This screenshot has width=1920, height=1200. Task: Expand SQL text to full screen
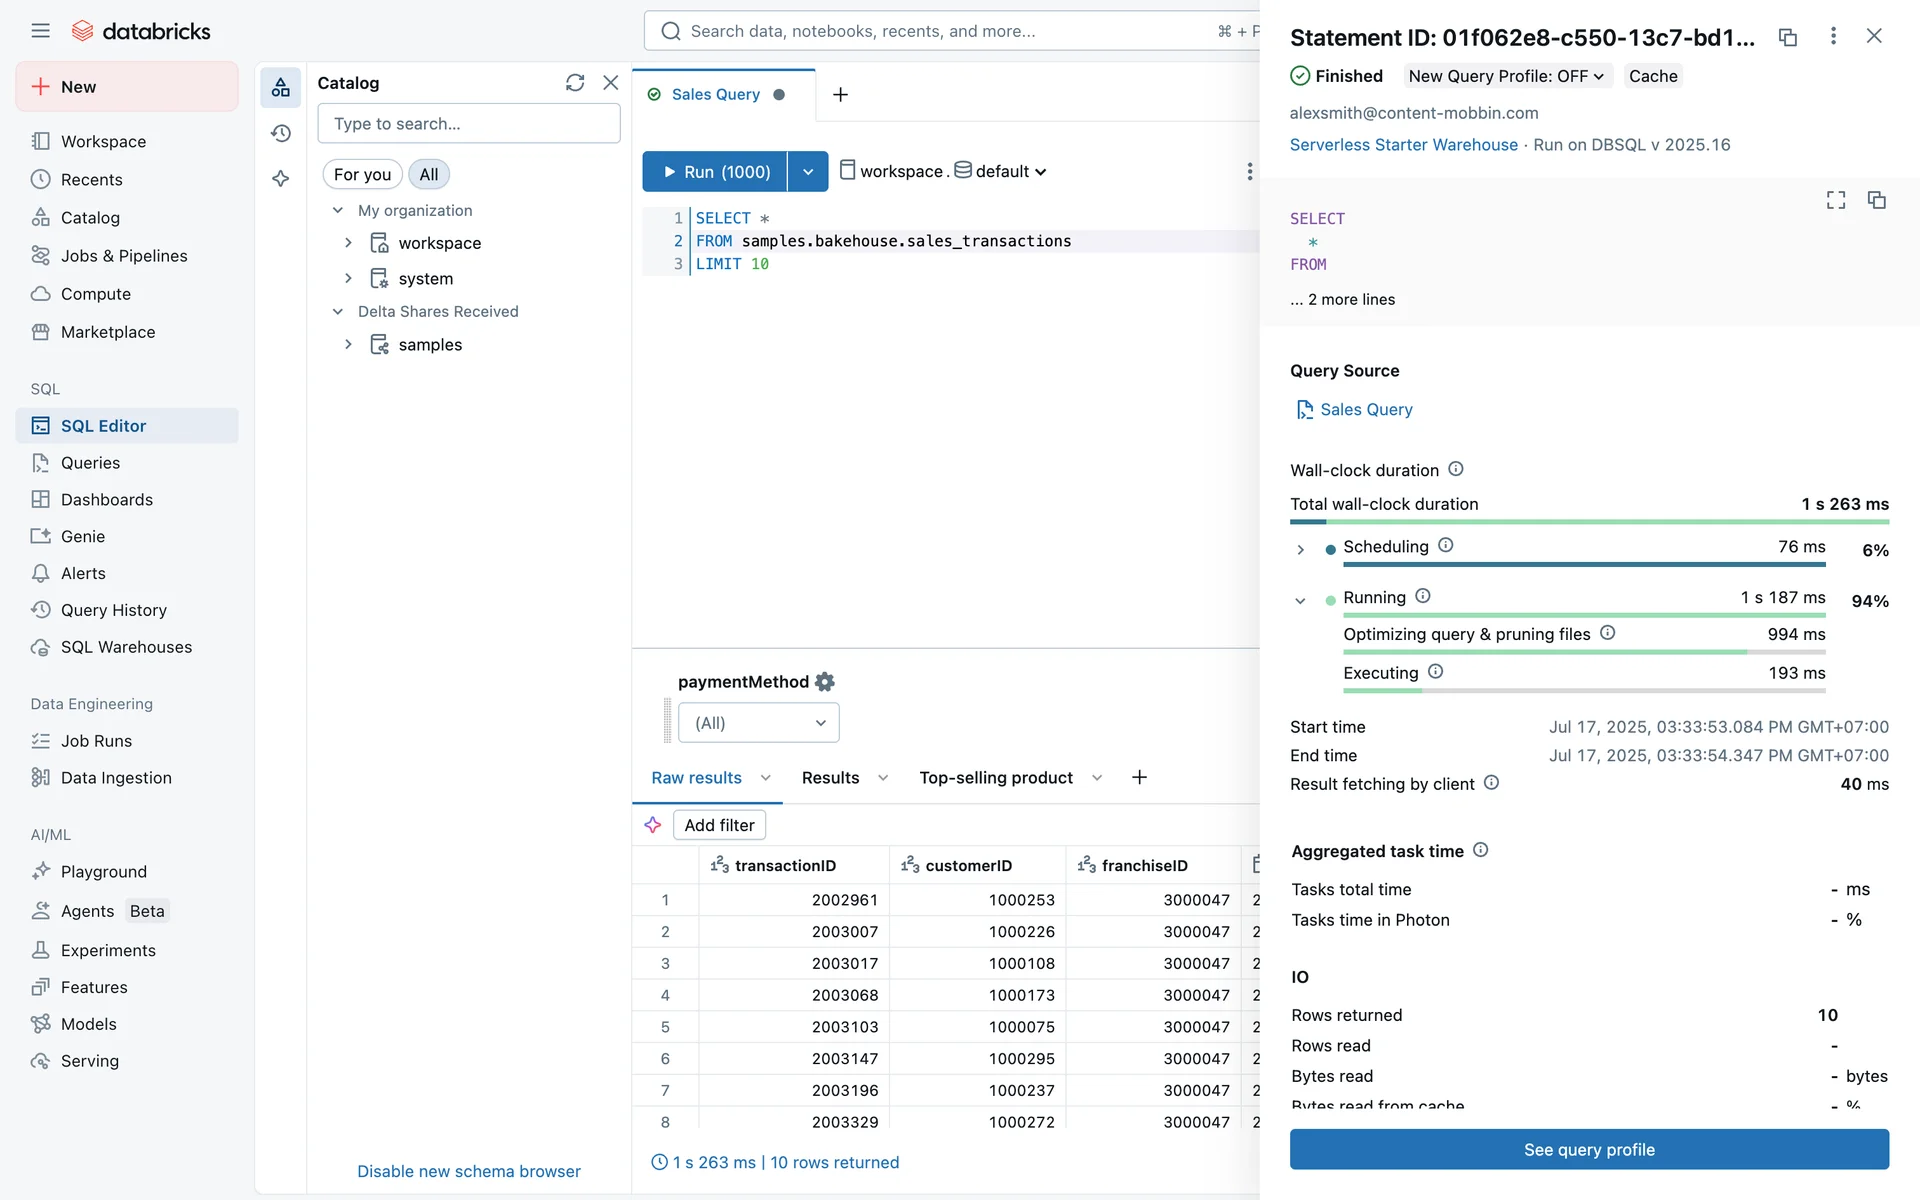tap(1836, 200)
